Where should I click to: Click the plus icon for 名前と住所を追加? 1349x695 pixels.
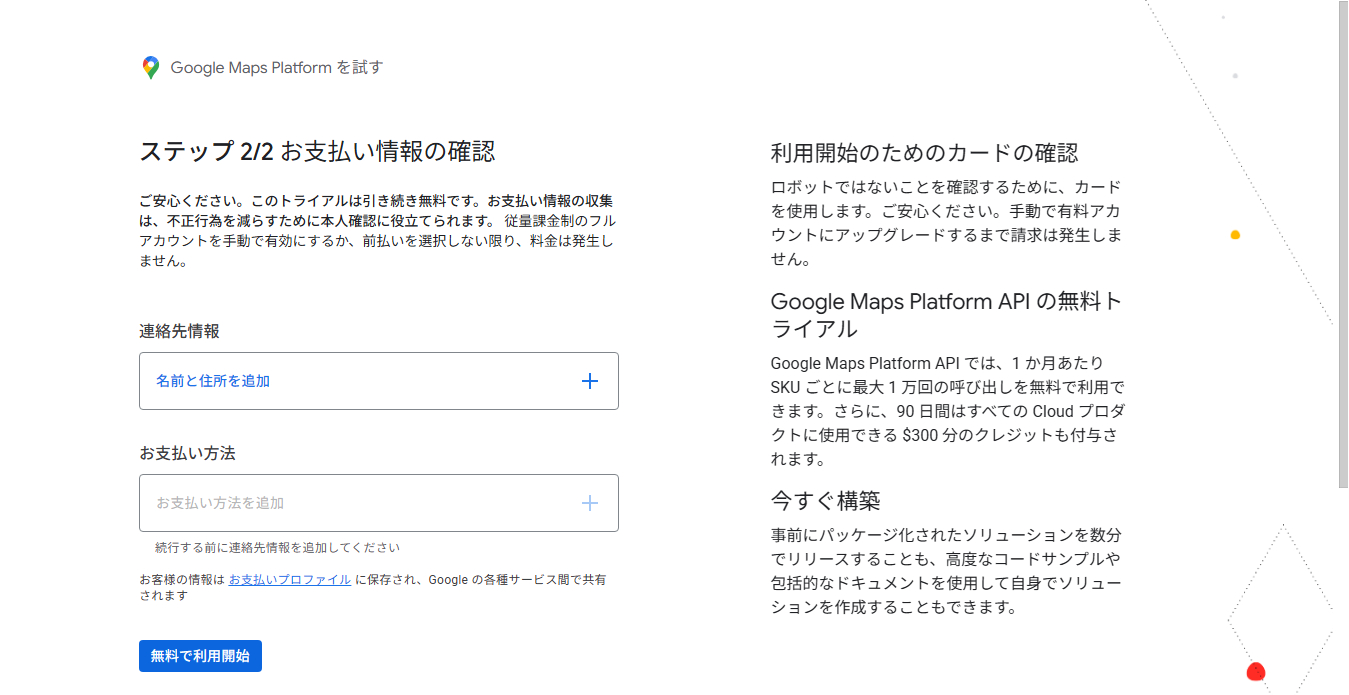point(590,381)
